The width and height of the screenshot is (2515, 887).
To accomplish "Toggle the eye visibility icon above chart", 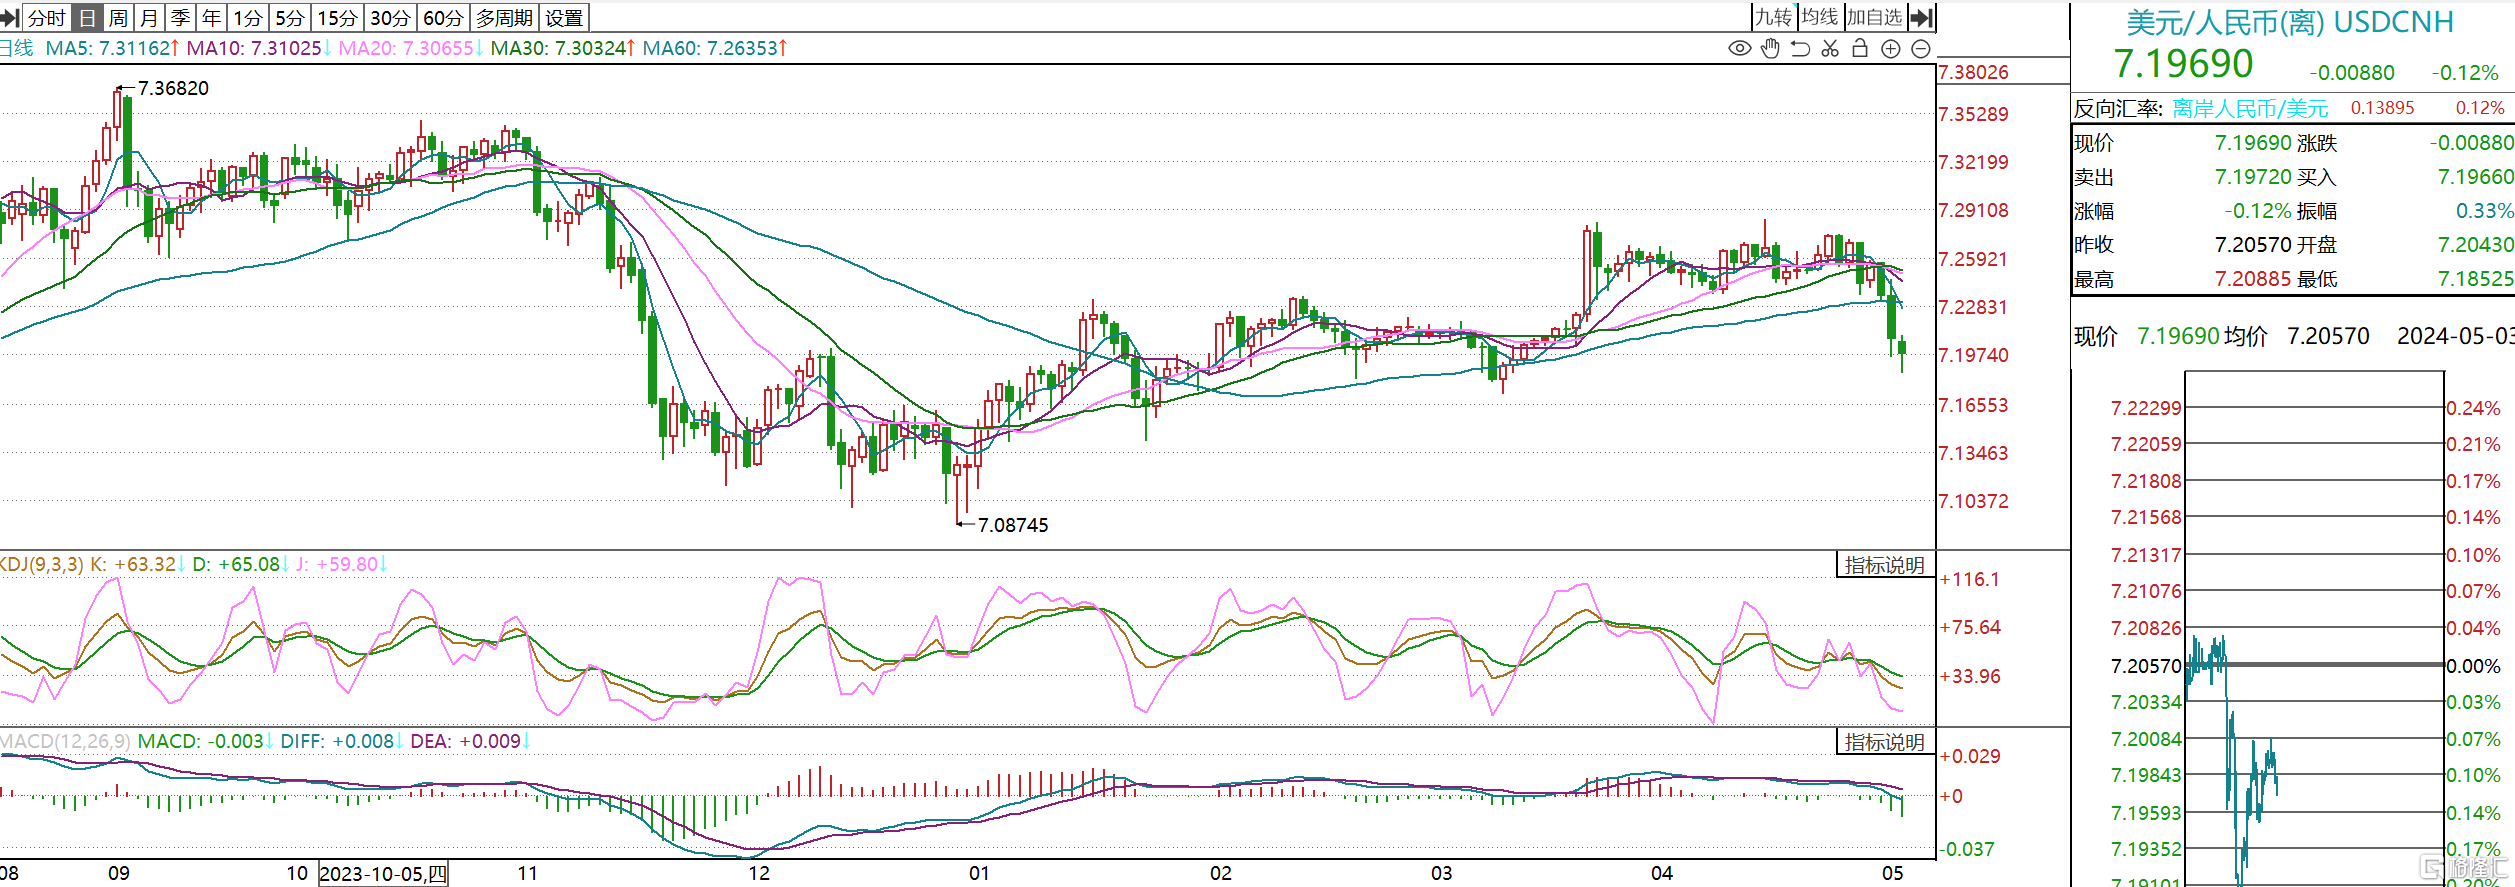I will 1739,48.
